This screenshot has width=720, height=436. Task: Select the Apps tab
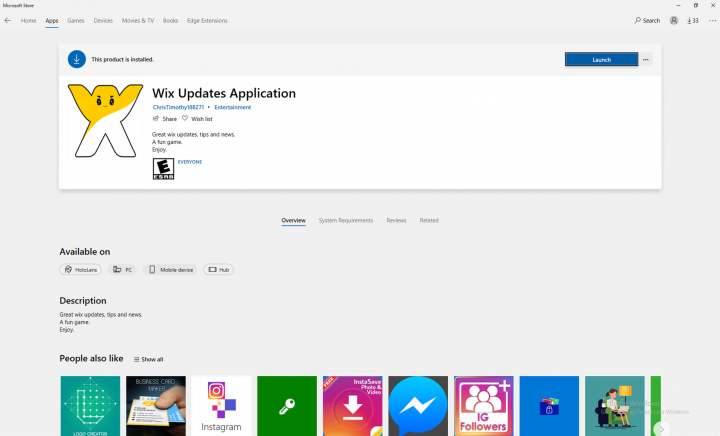point(52,21)
